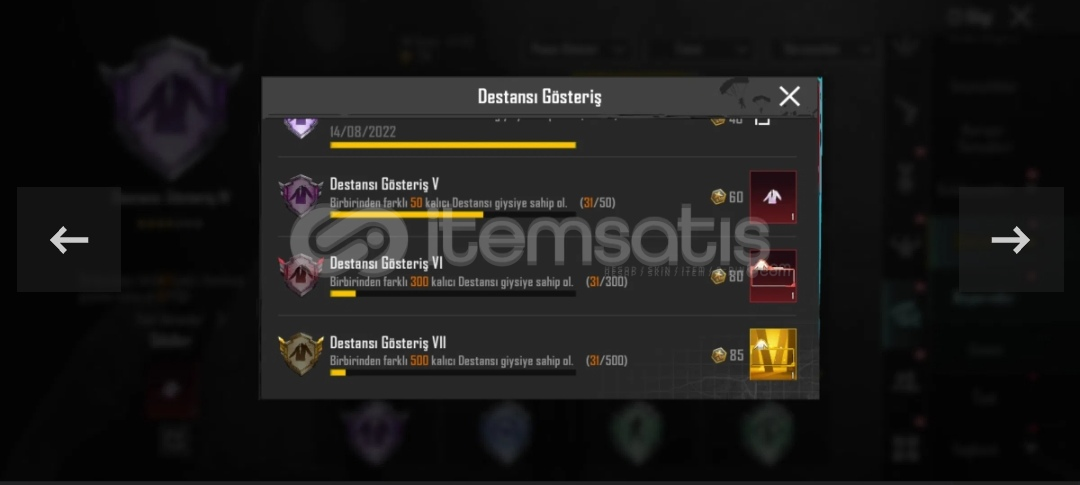Open the red crate reward for level VI
The height and width of the screenshot is (485, 1080).
click(773, 276)
